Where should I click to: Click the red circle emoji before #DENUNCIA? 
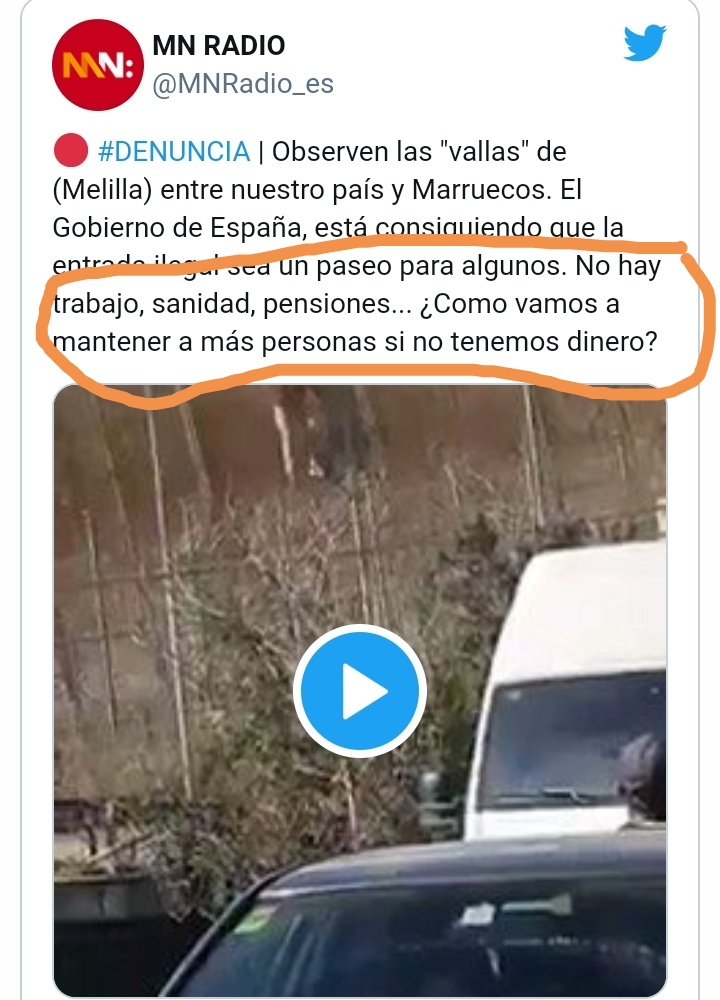tap(70, 151)
